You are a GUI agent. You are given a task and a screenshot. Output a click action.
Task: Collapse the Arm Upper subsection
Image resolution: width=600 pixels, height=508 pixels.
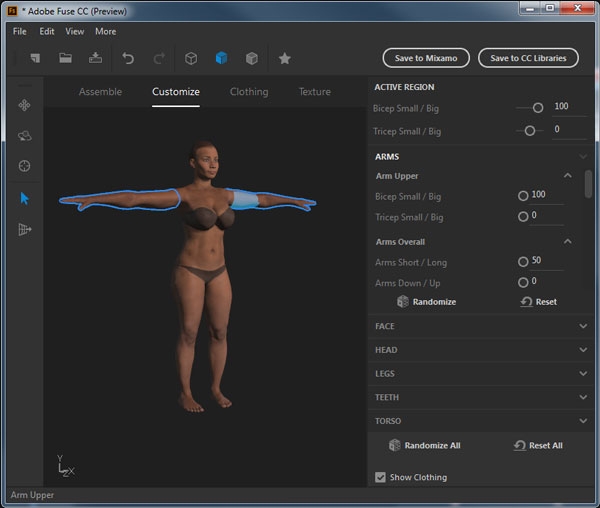pos(568,176)
